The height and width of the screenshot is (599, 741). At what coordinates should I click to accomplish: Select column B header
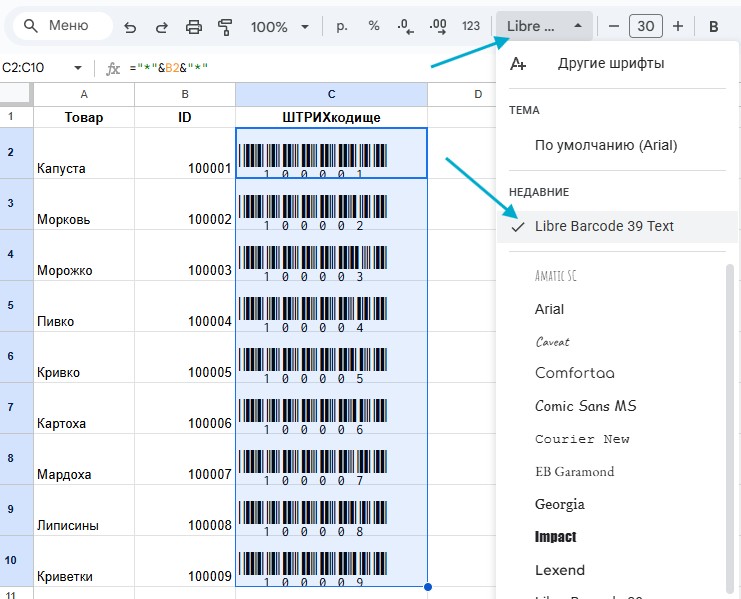pos(185,94)
